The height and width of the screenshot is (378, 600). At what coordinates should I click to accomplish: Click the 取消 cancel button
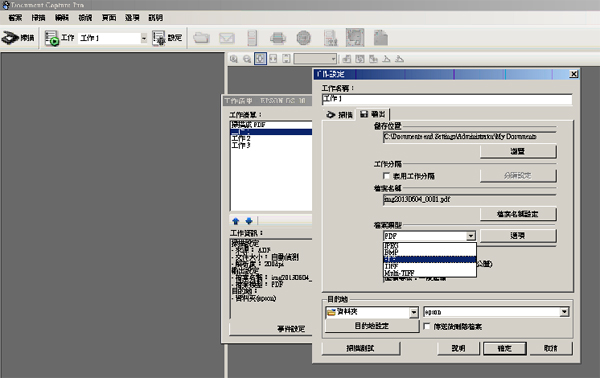click(551, 348)
